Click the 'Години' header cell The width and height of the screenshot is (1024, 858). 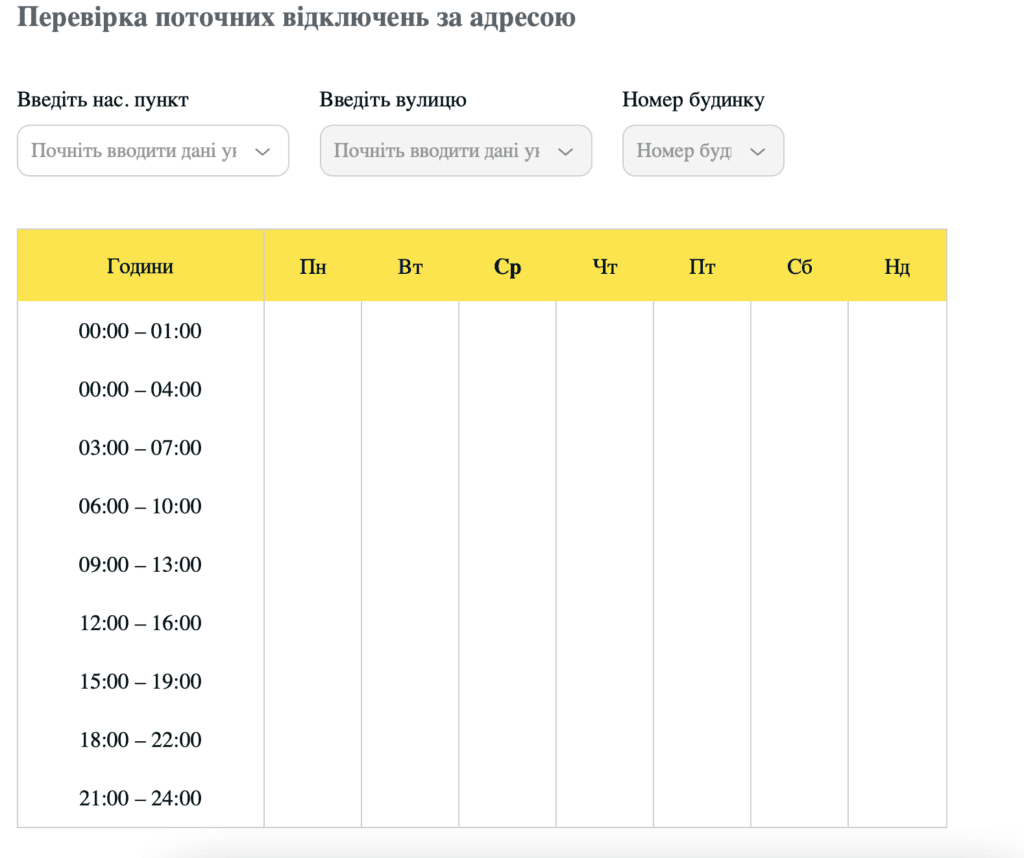(x=140, y=266)
